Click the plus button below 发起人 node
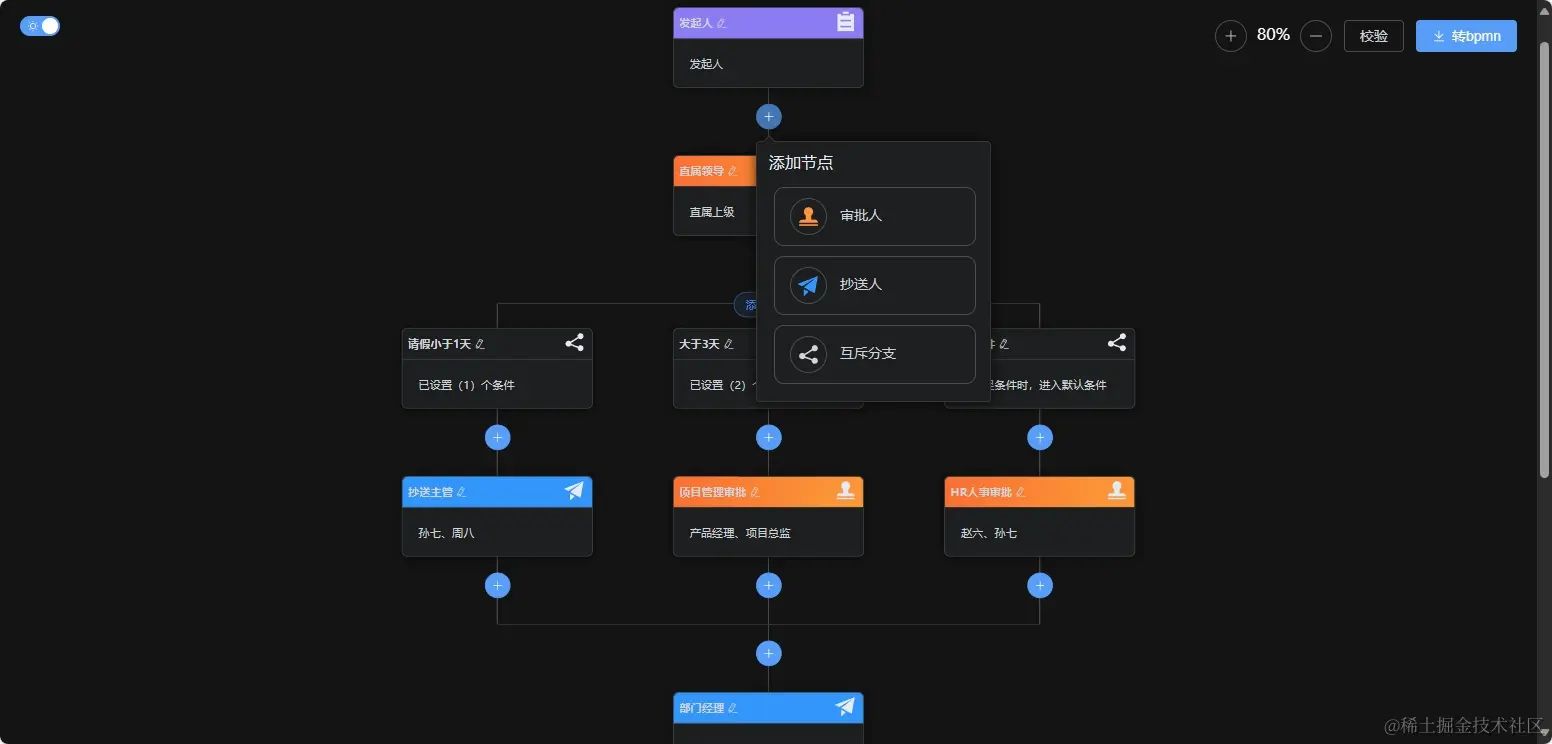Screen dimensions: 1552x744 coord(768,117)
